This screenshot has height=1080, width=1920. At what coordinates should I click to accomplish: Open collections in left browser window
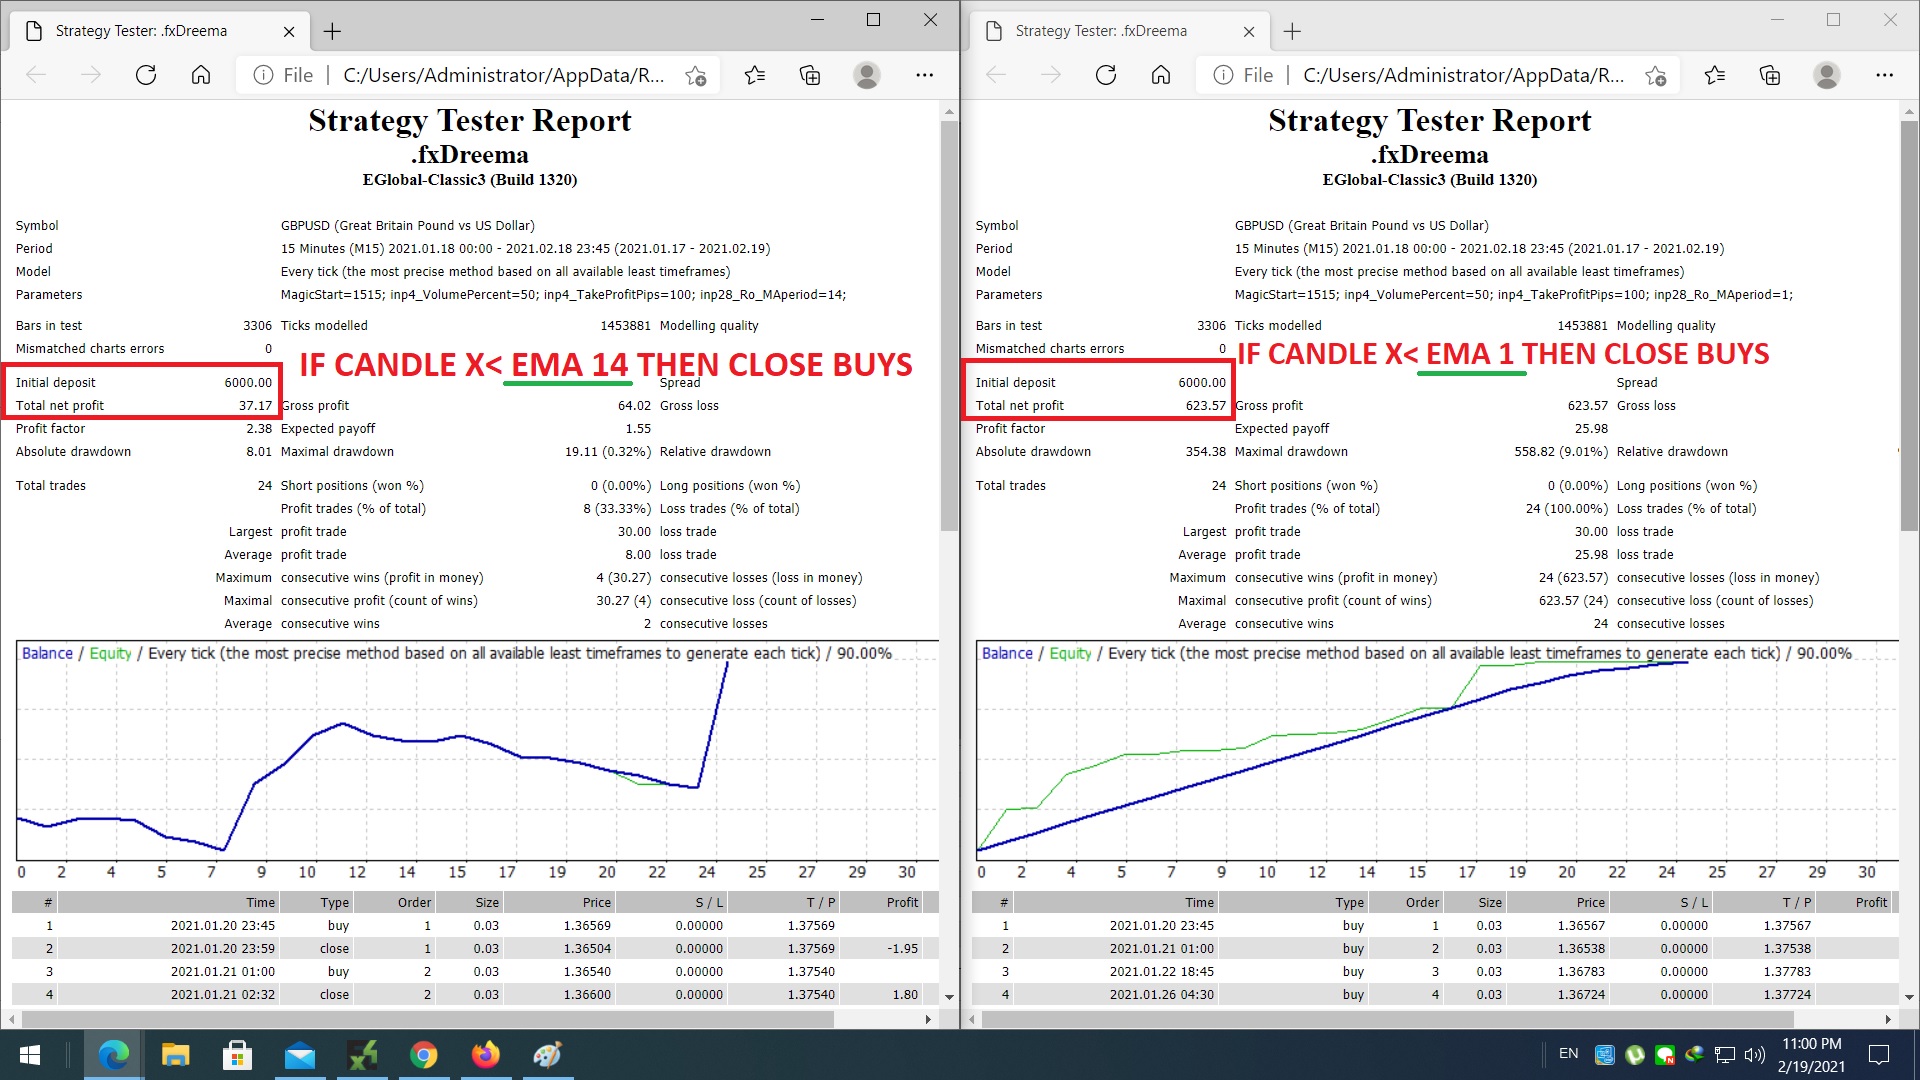tap(810, 75)
